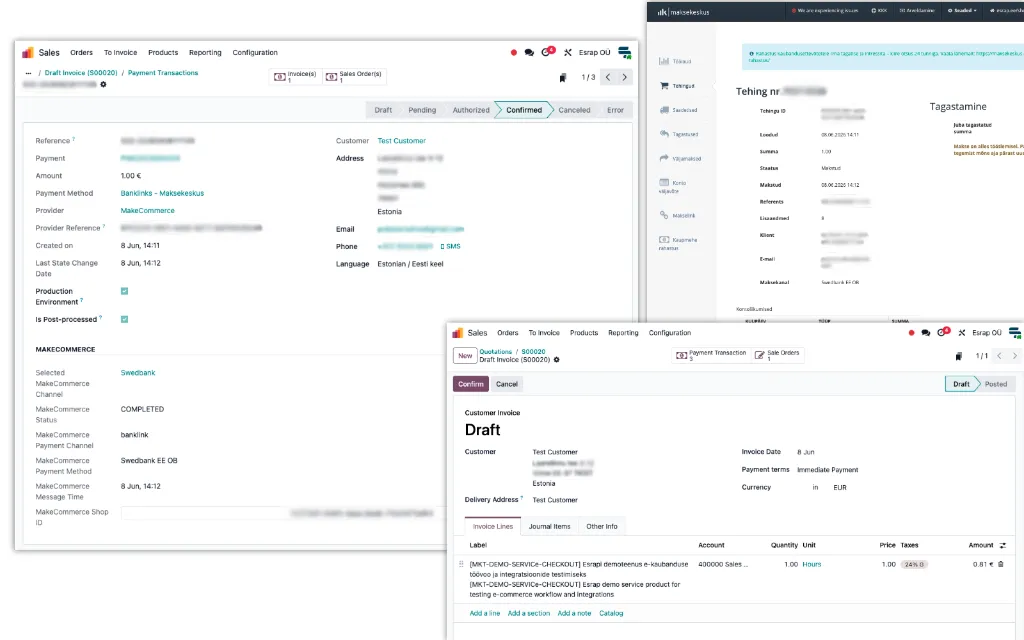Viewport: 1024px width, 640px height.
Task: Open the Sale Orders smart button in invoice window
Action: [x=777, y=355]
